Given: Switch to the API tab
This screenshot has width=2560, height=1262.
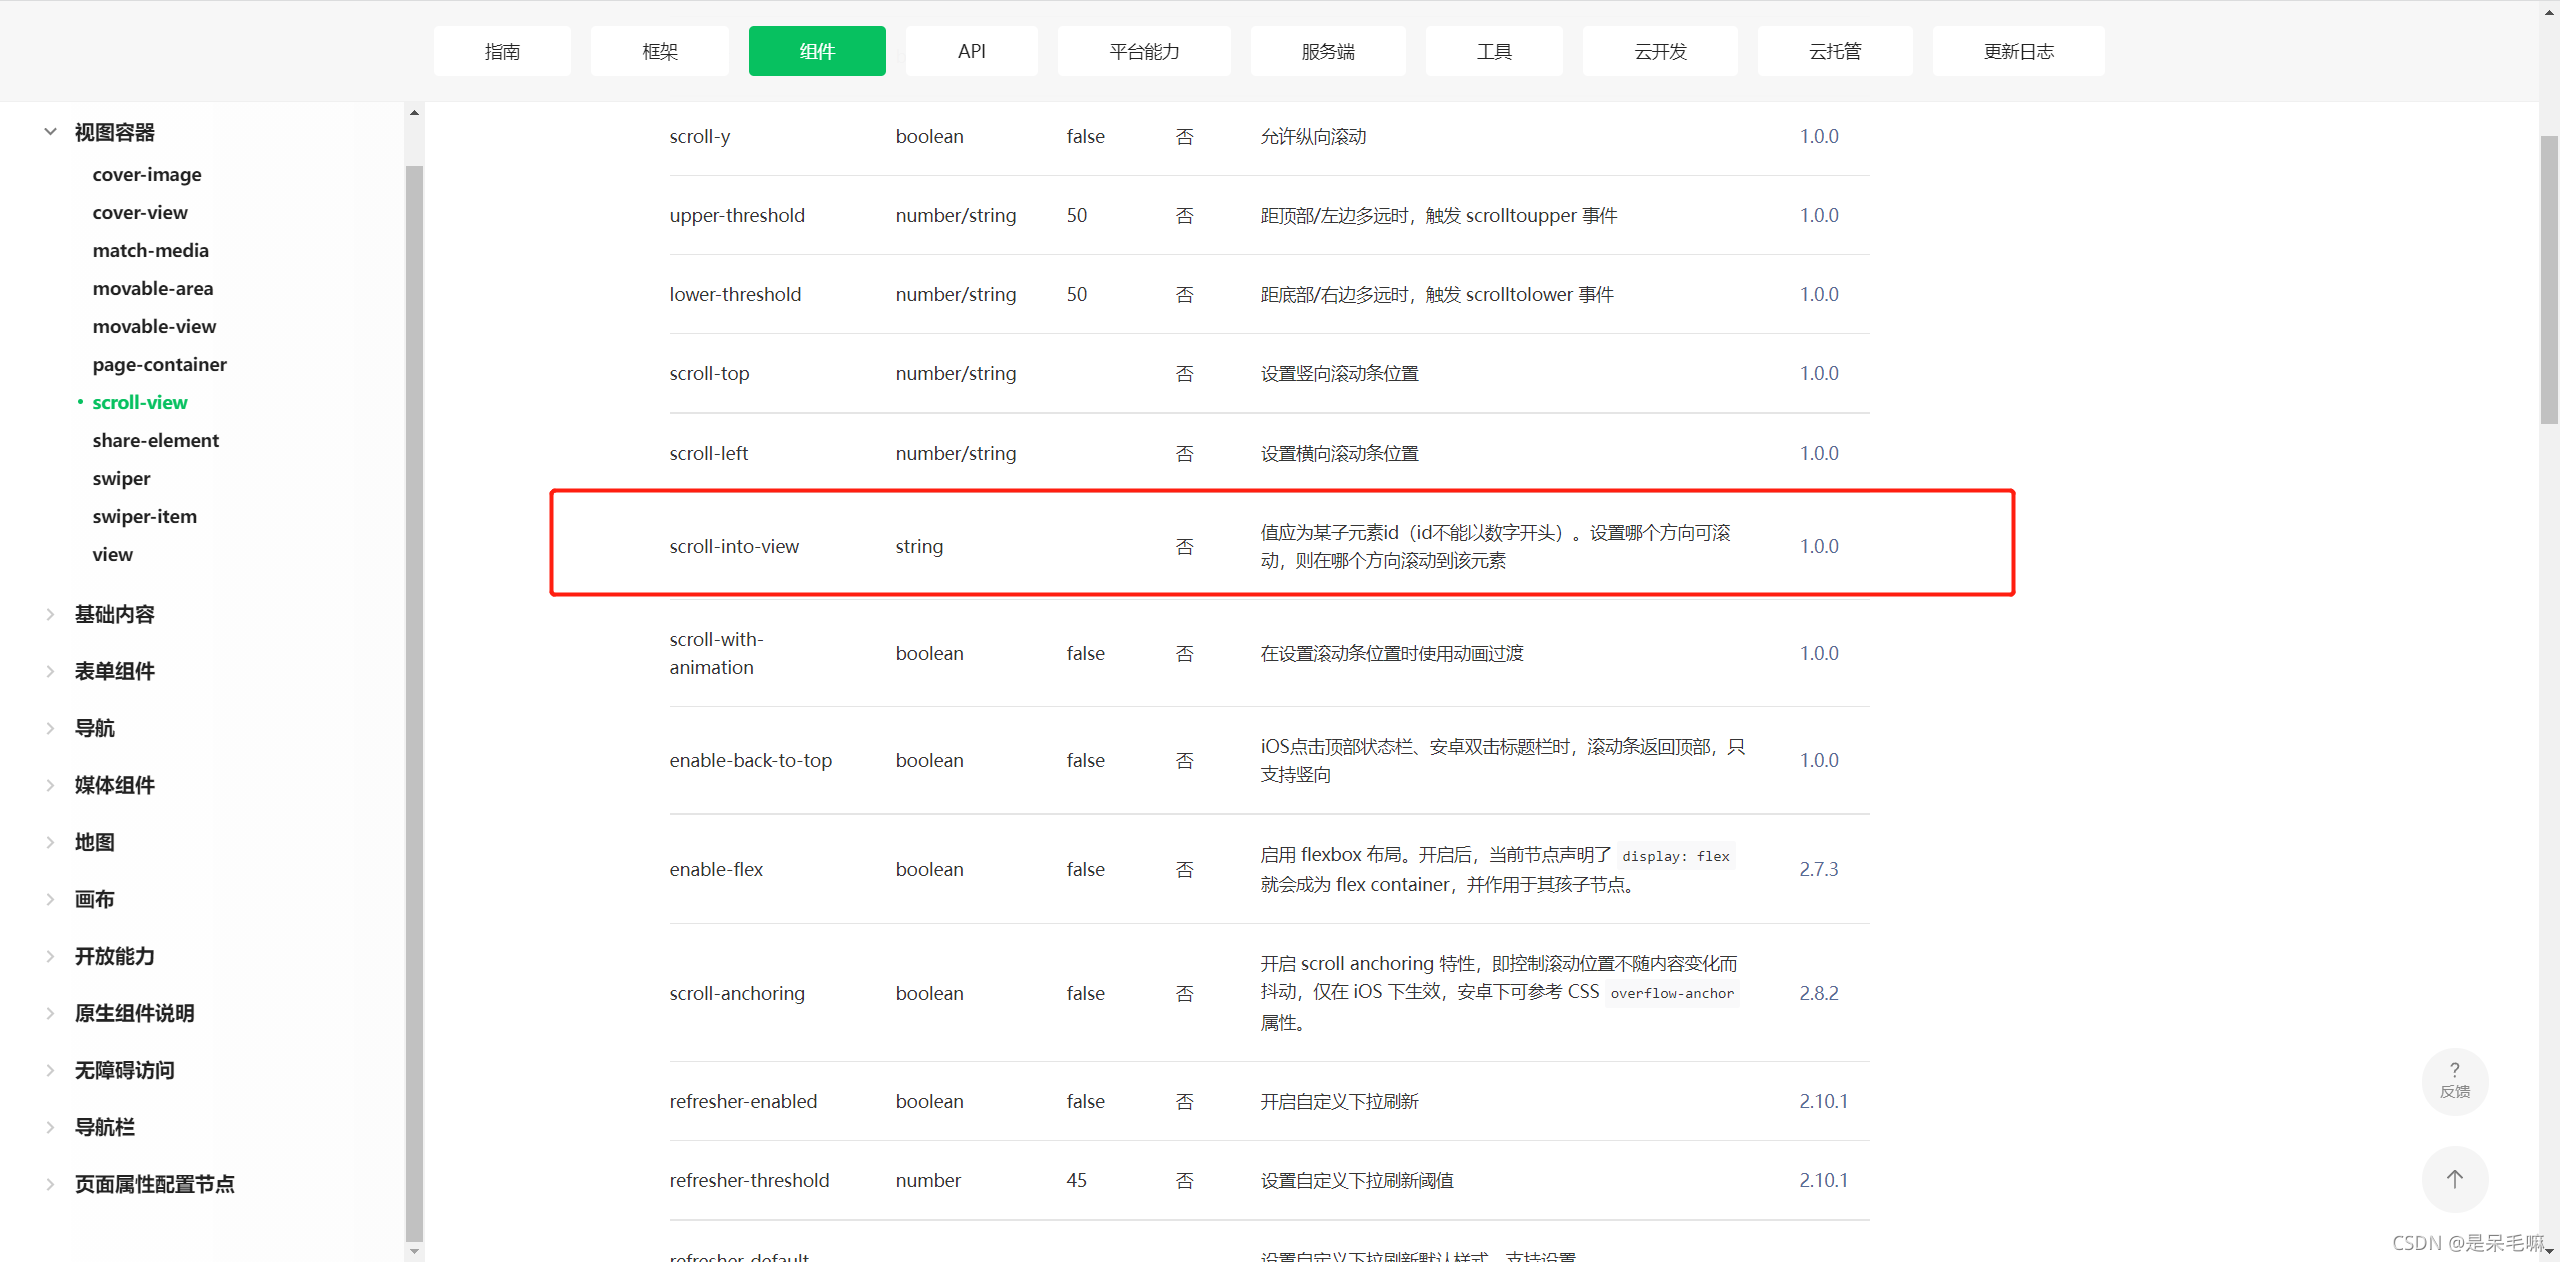Looking at the screenshot, I should pos(972,51).
